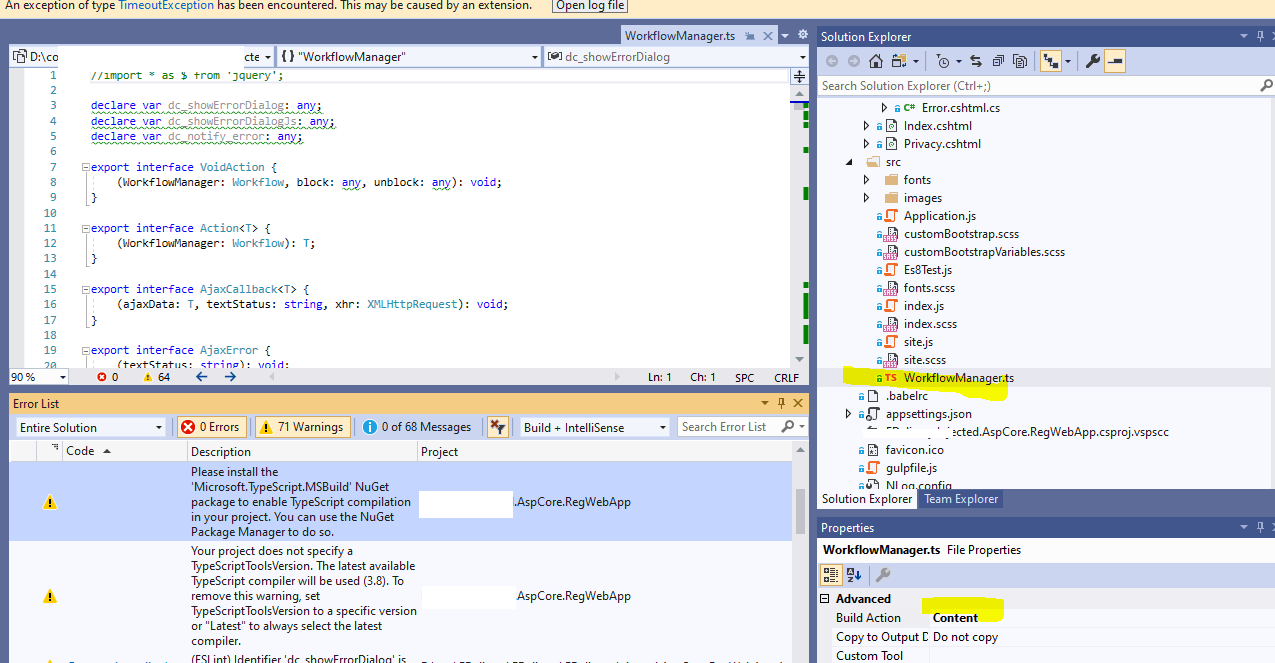
Task: Toggle the 71 Warnings filter
Action: (x=302, y=426)
